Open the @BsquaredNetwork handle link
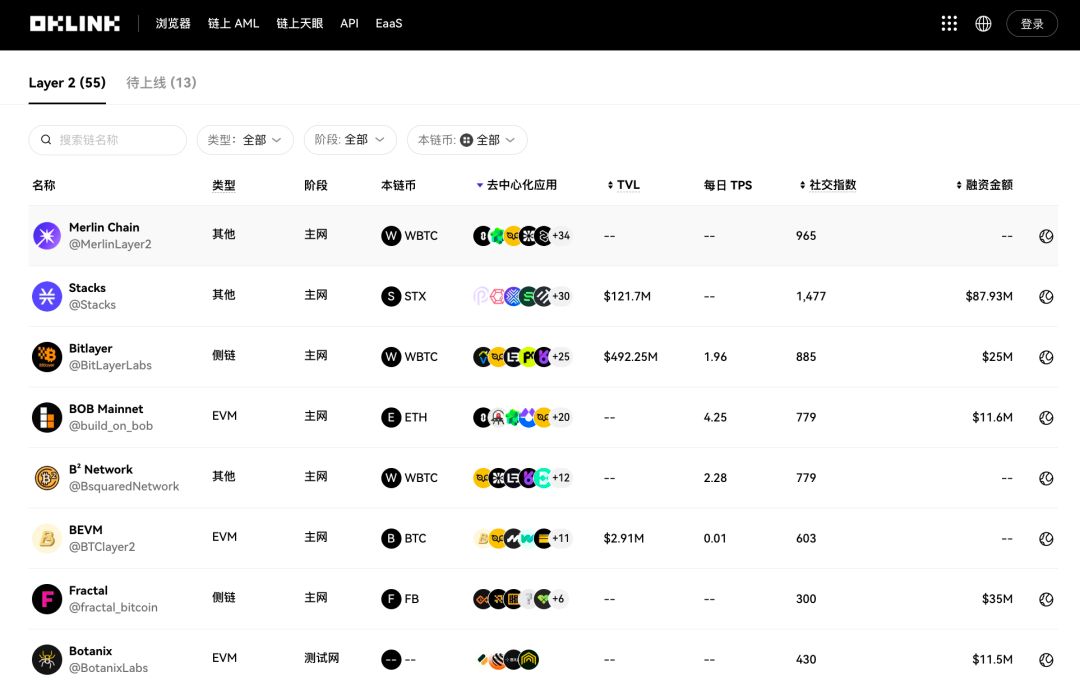Image resolution: width=1080 pixels, height=686 pixels. coord(124,487)
